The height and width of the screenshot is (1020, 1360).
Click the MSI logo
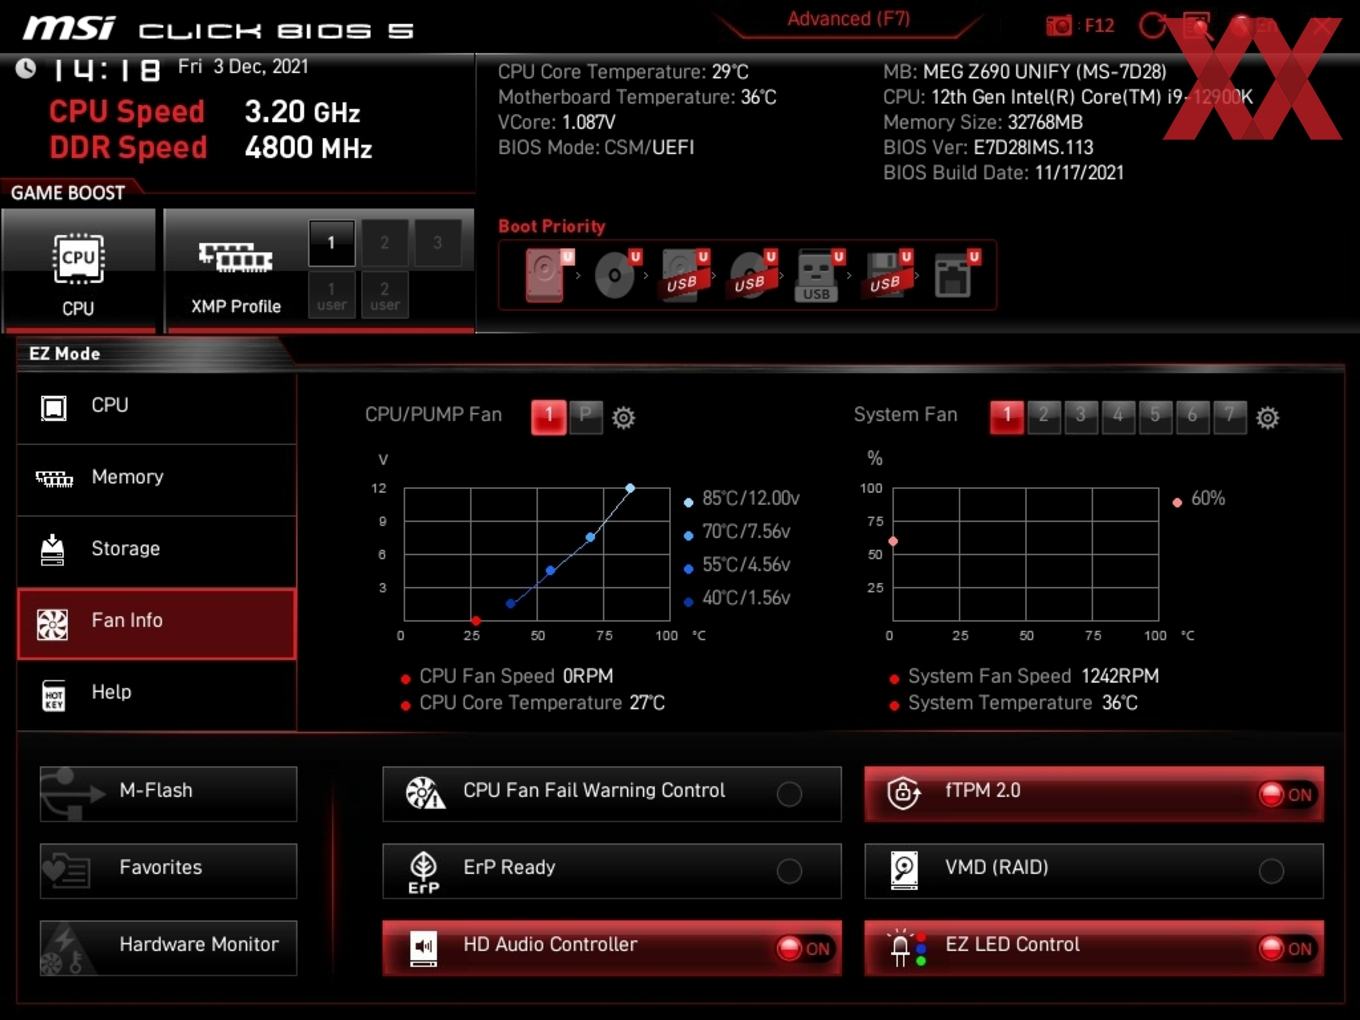click(x=69, y=28)
